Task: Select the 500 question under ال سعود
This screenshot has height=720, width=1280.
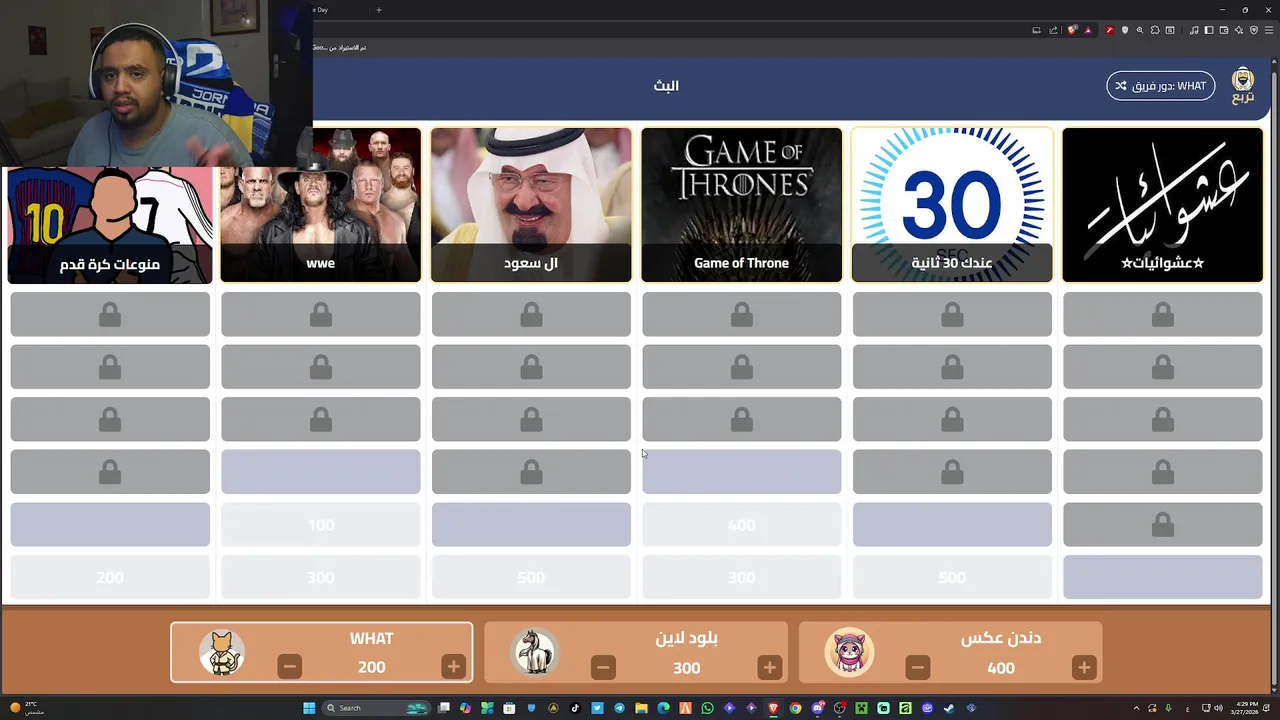Action: [531, 578]
